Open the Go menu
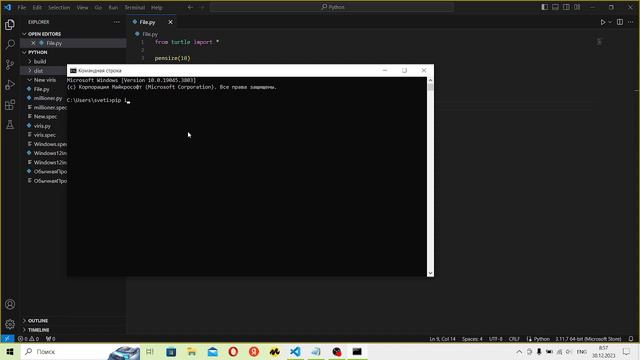The image size is (640, 360). coord(98,7)
